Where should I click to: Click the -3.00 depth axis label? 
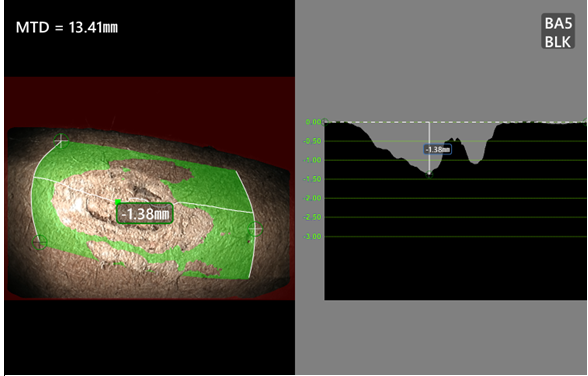312,237
